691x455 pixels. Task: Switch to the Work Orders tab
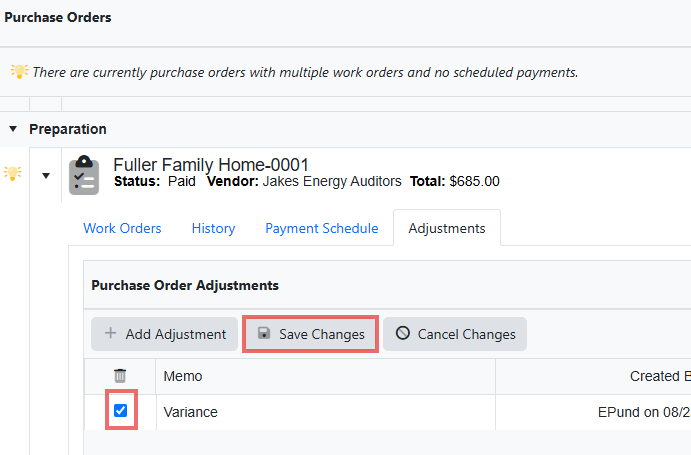click(122, 228)
